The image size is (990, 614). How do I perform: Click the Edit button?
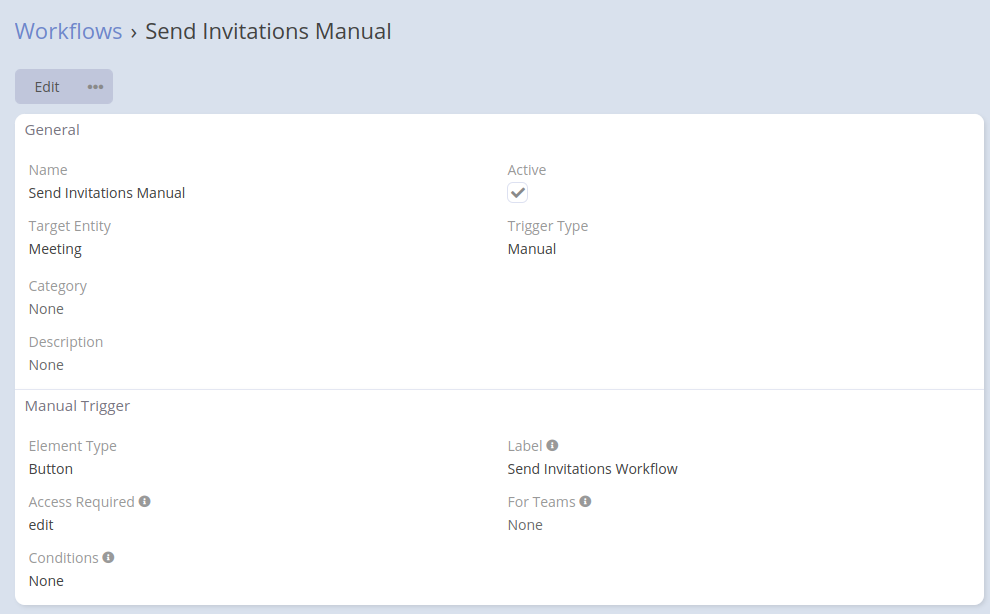[x=47, y=87]
